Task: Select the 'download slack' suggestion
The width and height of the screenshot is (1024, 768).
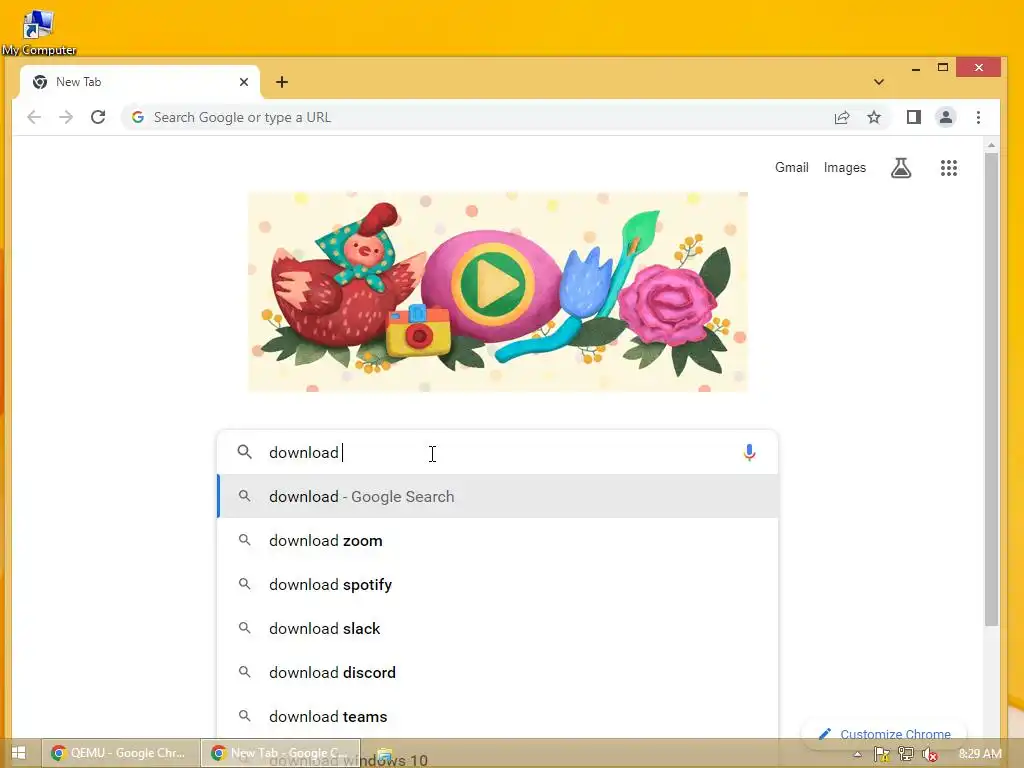Action: (497, 628)
